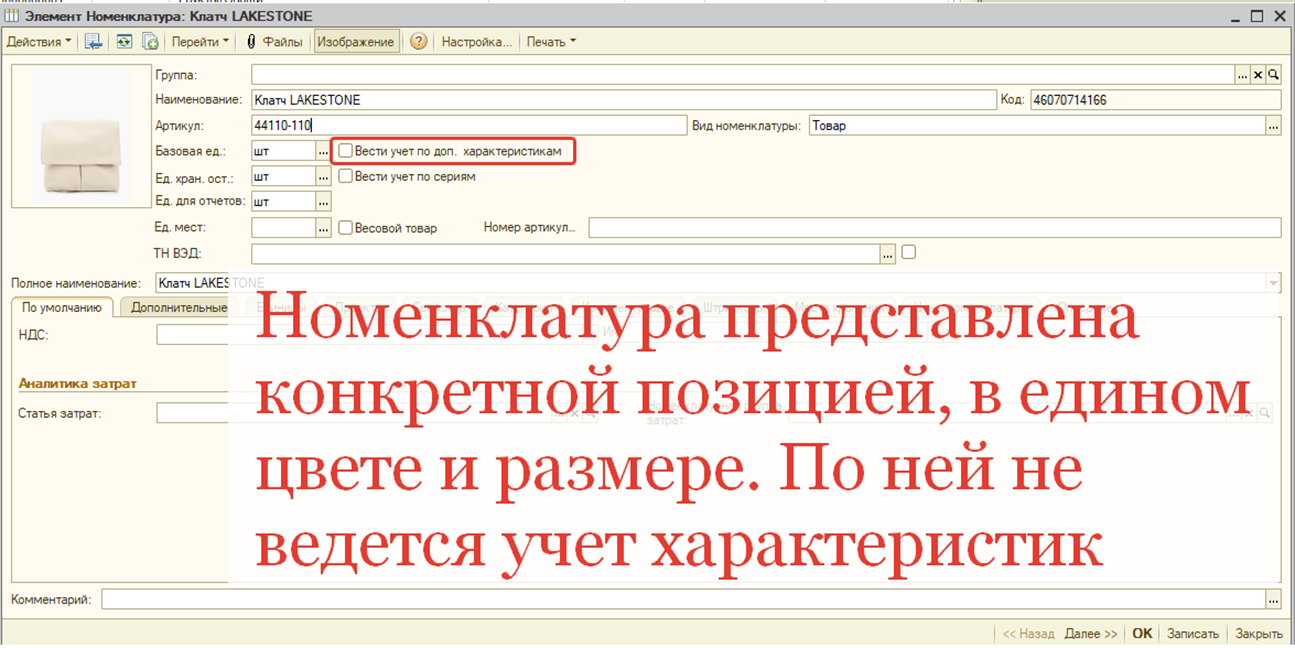
Task: Click the Записать button
Action: 1192,634
